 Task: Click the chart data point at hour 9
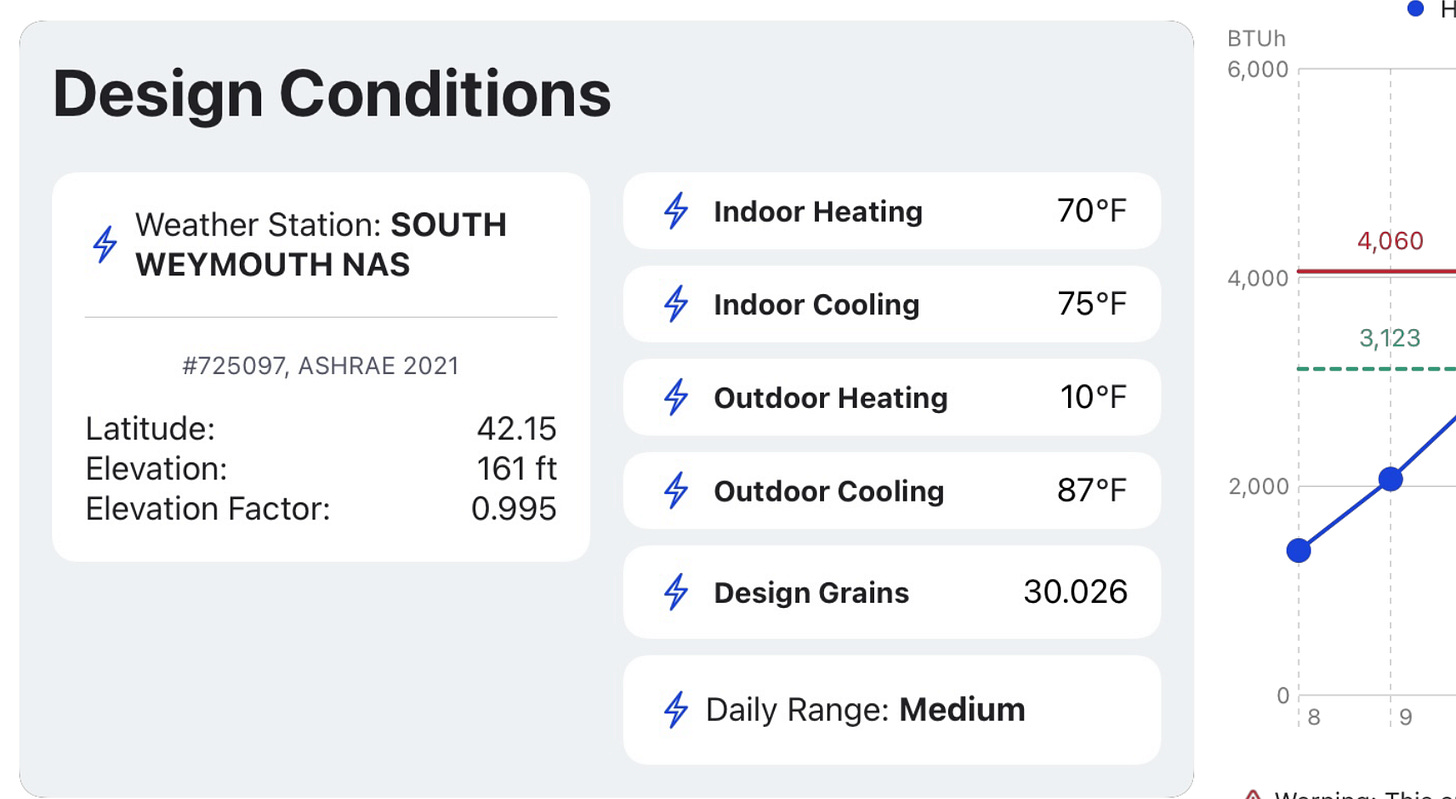[1390, 479]
